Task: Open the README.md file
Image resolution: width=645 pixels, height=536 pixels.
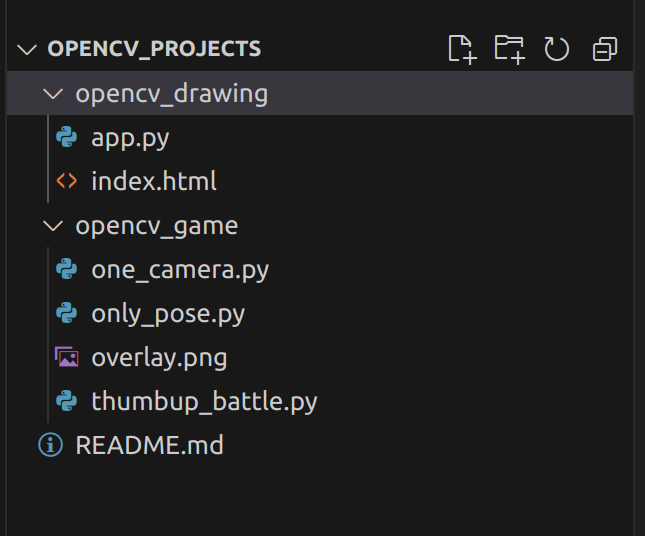Action: click(x=149, y=445)
